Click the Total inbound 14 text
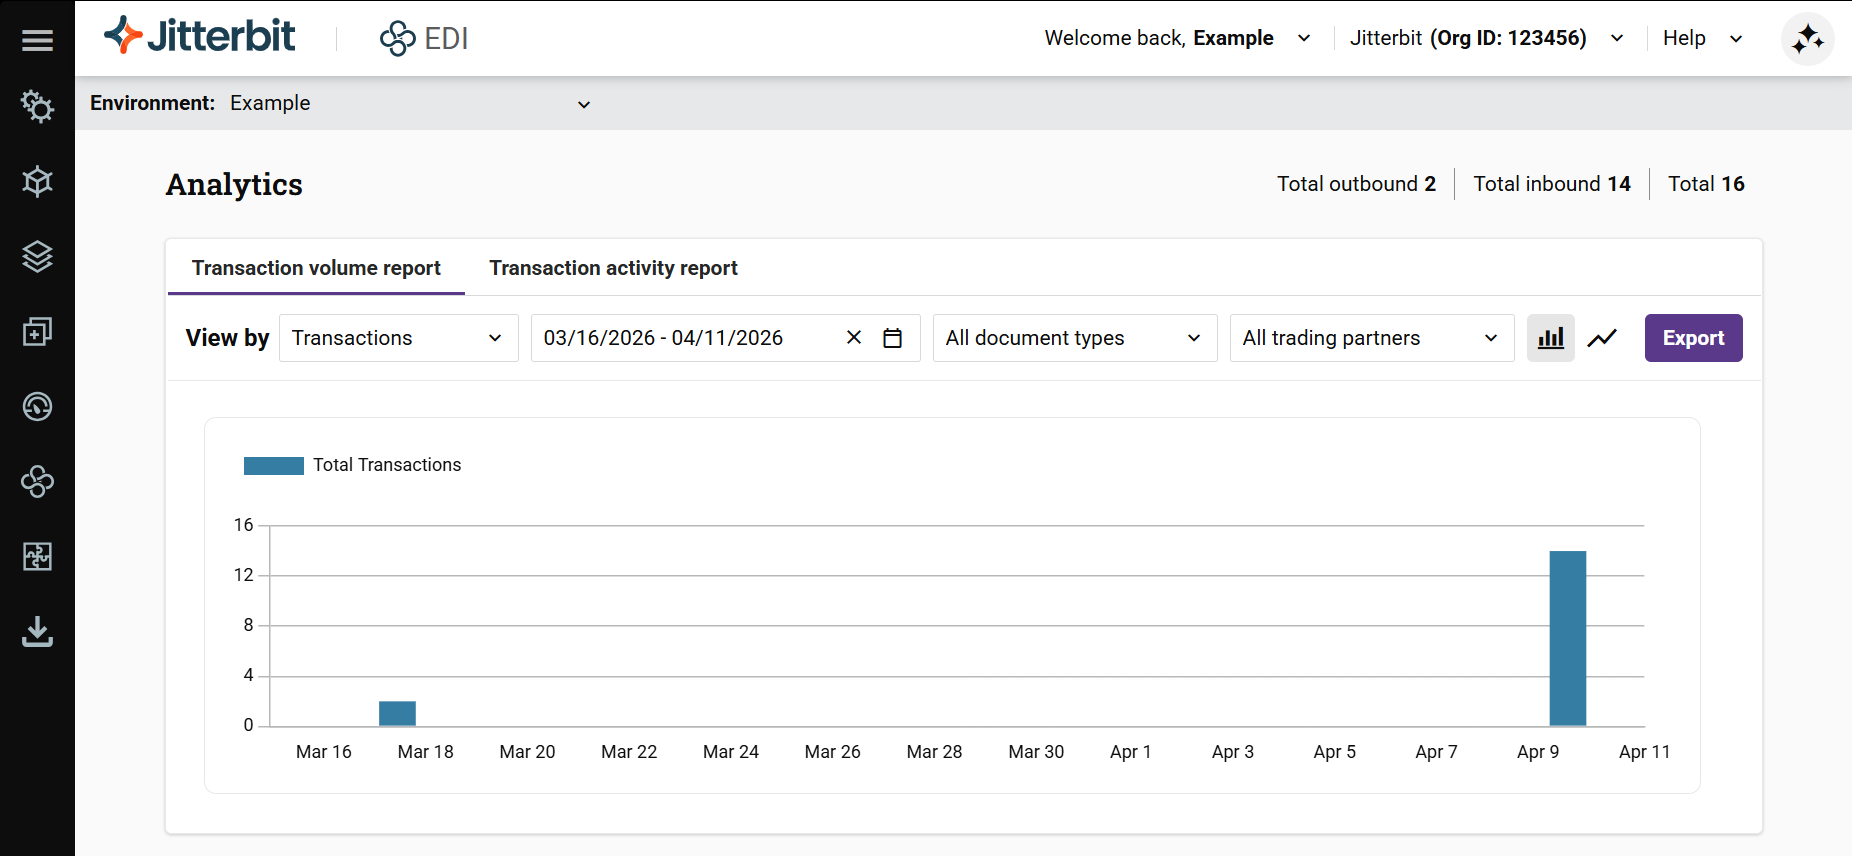1852x856 pixels. click(x=1552, y=184)
